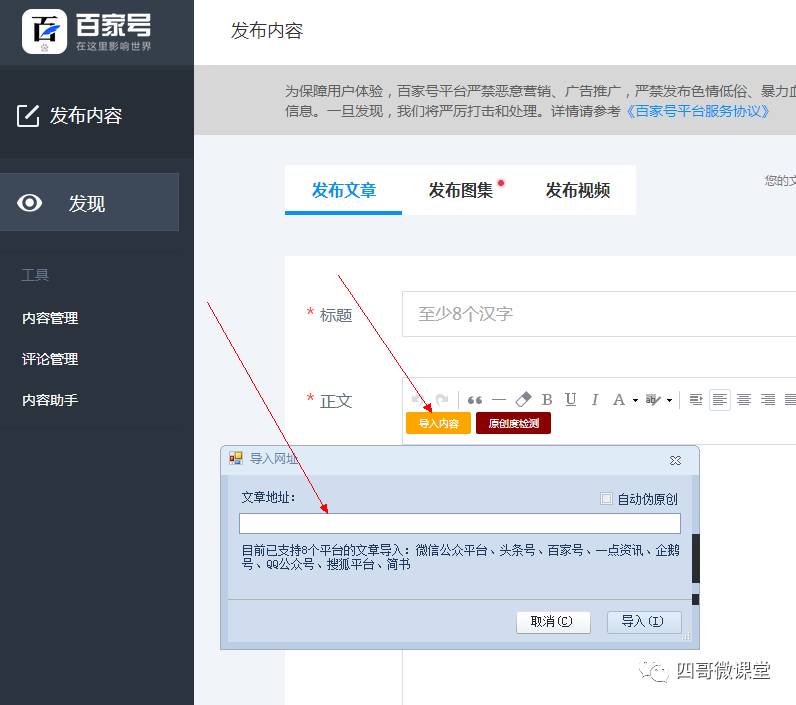Open 内容管理 in the sidebar
This screenshot has height=705, width=796.
[x=50, y=318]
